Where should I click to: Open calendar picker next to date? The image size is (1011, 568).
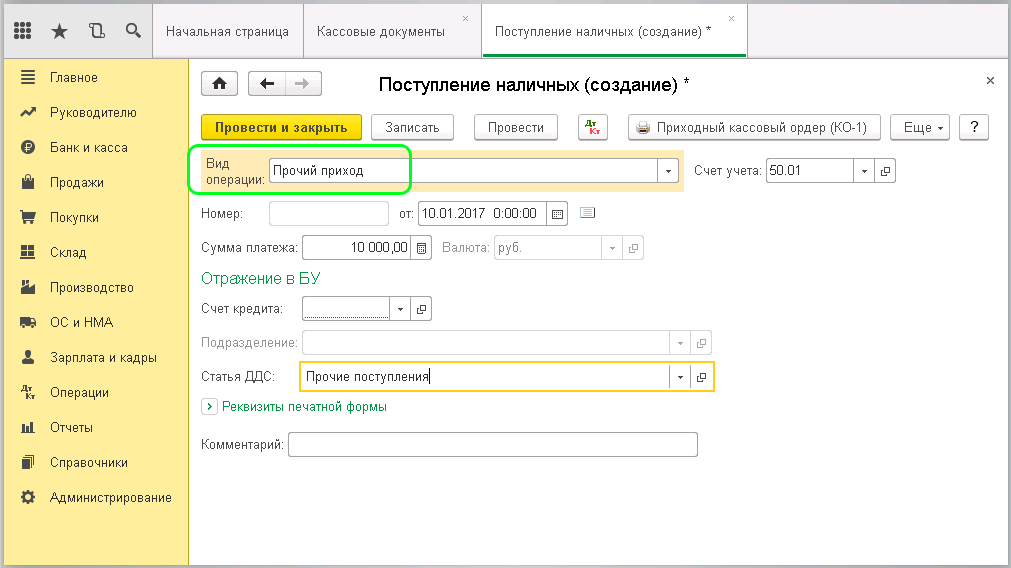pos(557,213)
